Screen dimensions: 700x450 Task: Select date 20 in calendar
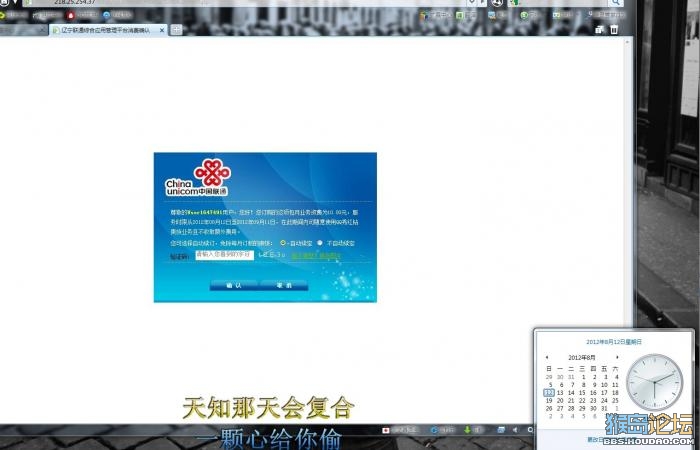pos(560,400)
